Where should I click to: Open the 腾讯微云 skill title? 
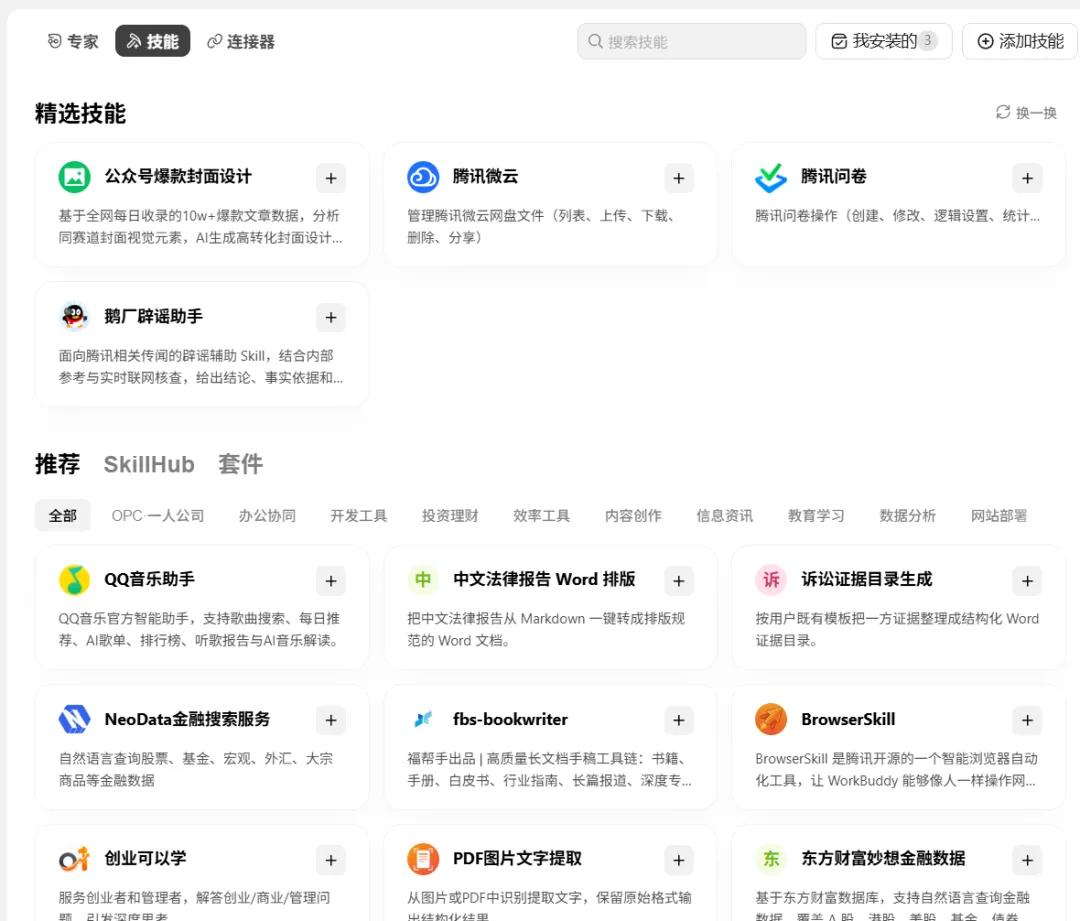click(486, 176)
